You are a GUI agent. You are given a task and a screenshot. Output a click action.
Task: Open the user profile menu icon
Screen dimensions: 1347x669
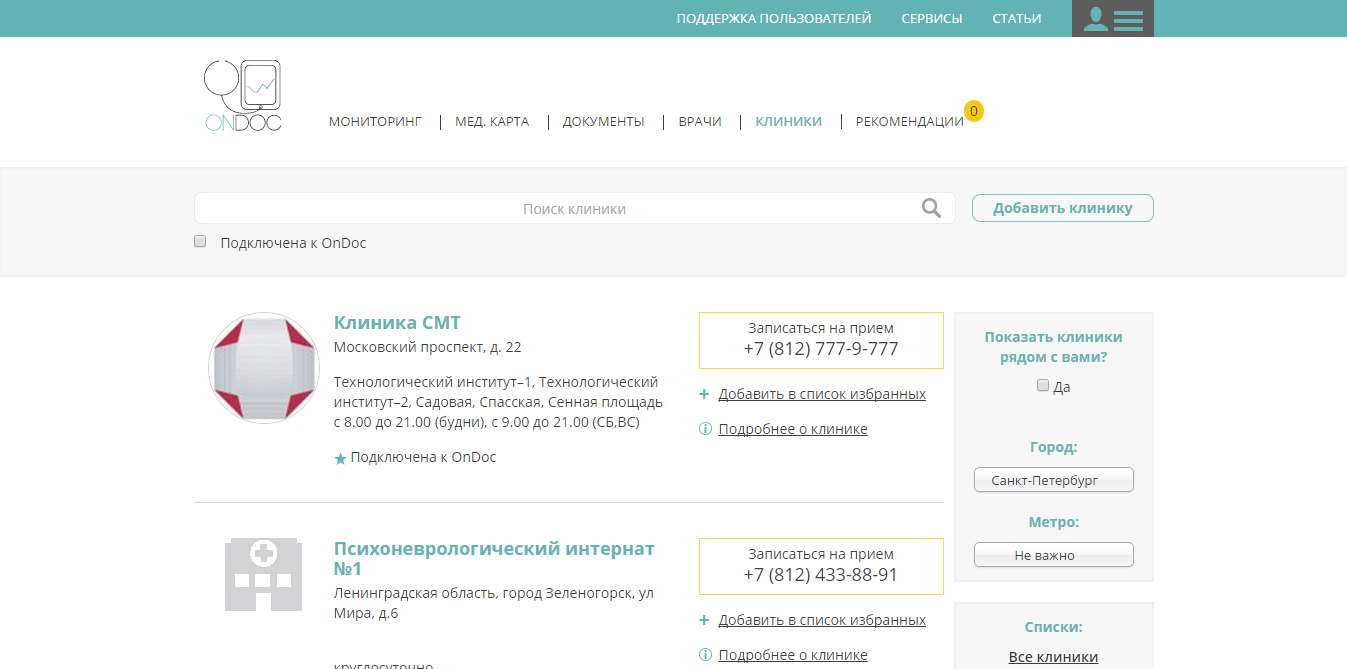(1112, 19)
